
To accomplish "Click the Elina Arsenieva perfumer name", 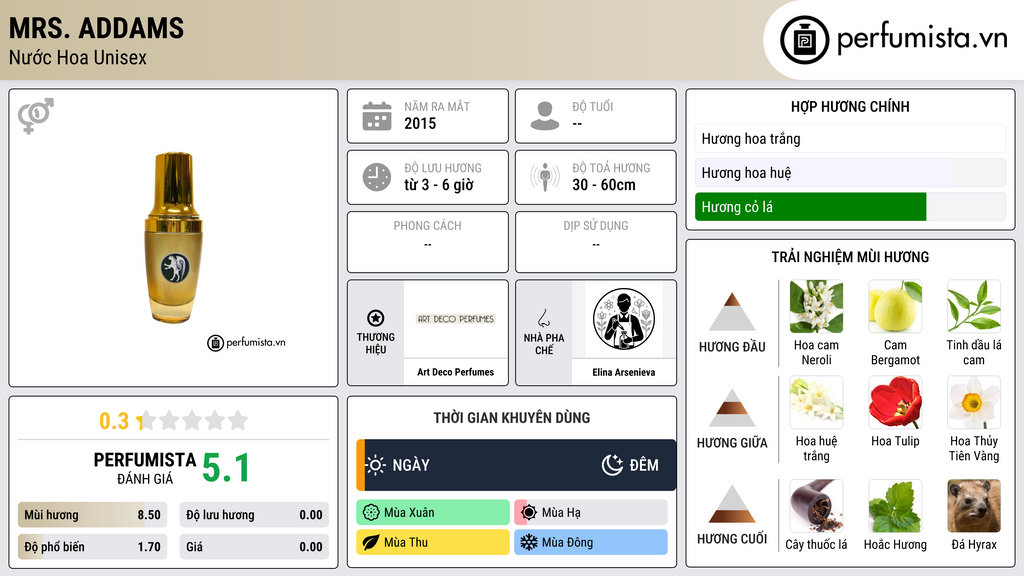I will coord(624,372).
